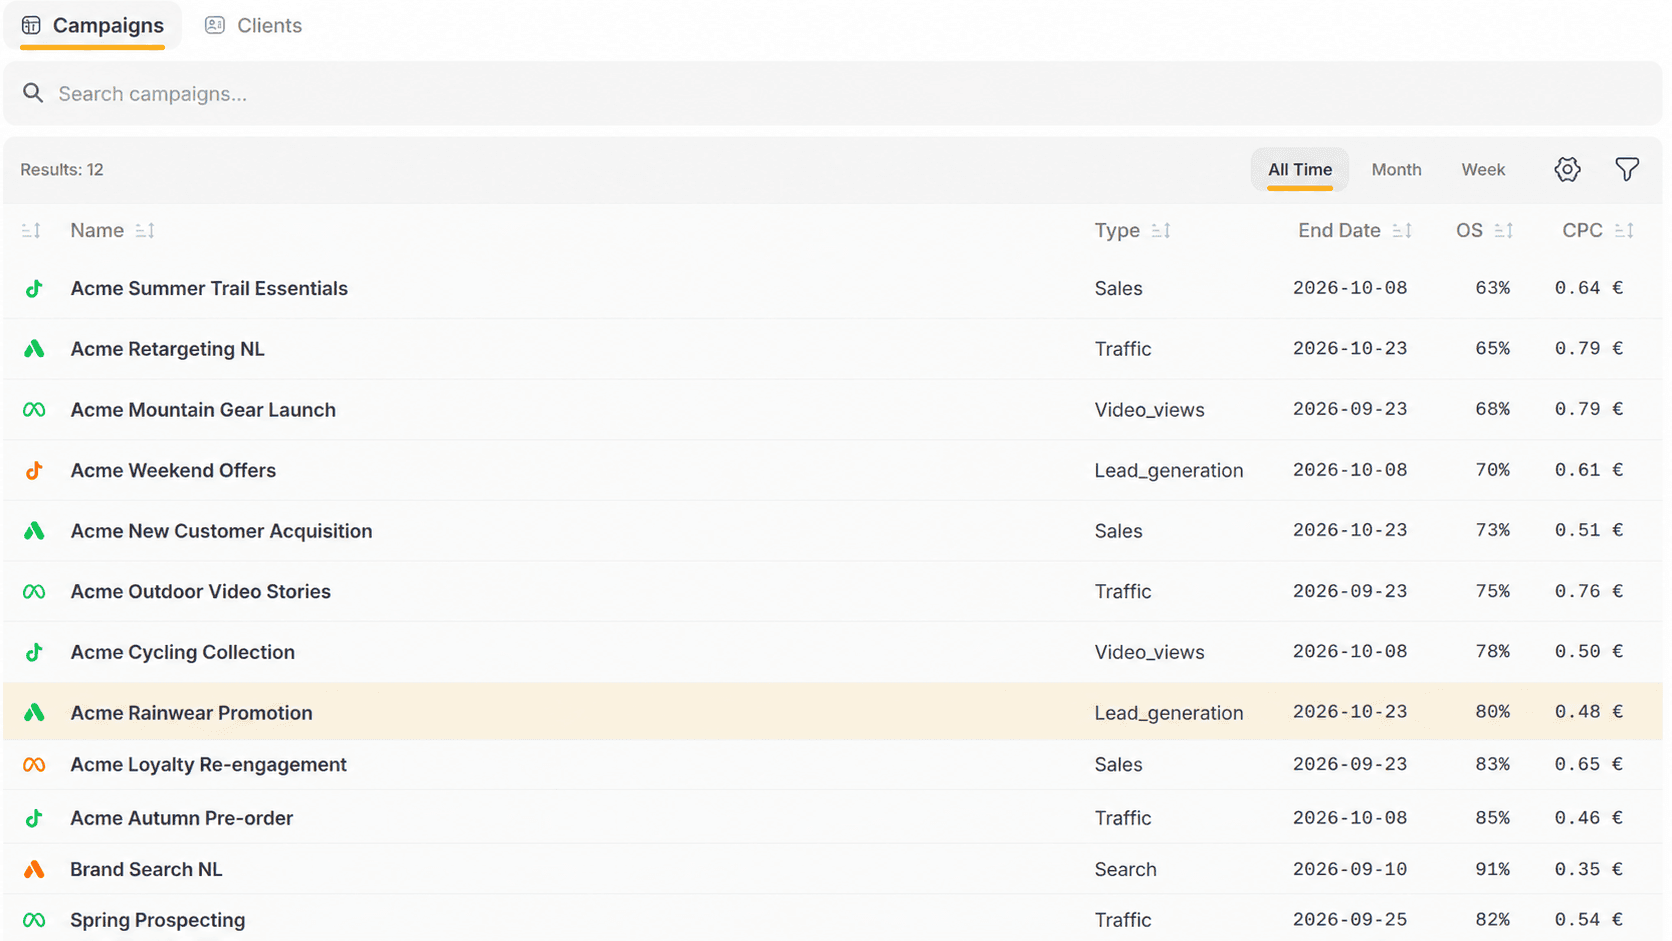The width and height of the screenshot is (1672, 941).
Task: Open Acme Outdoor Video Stories campaign
Action: tap(200, 592)
